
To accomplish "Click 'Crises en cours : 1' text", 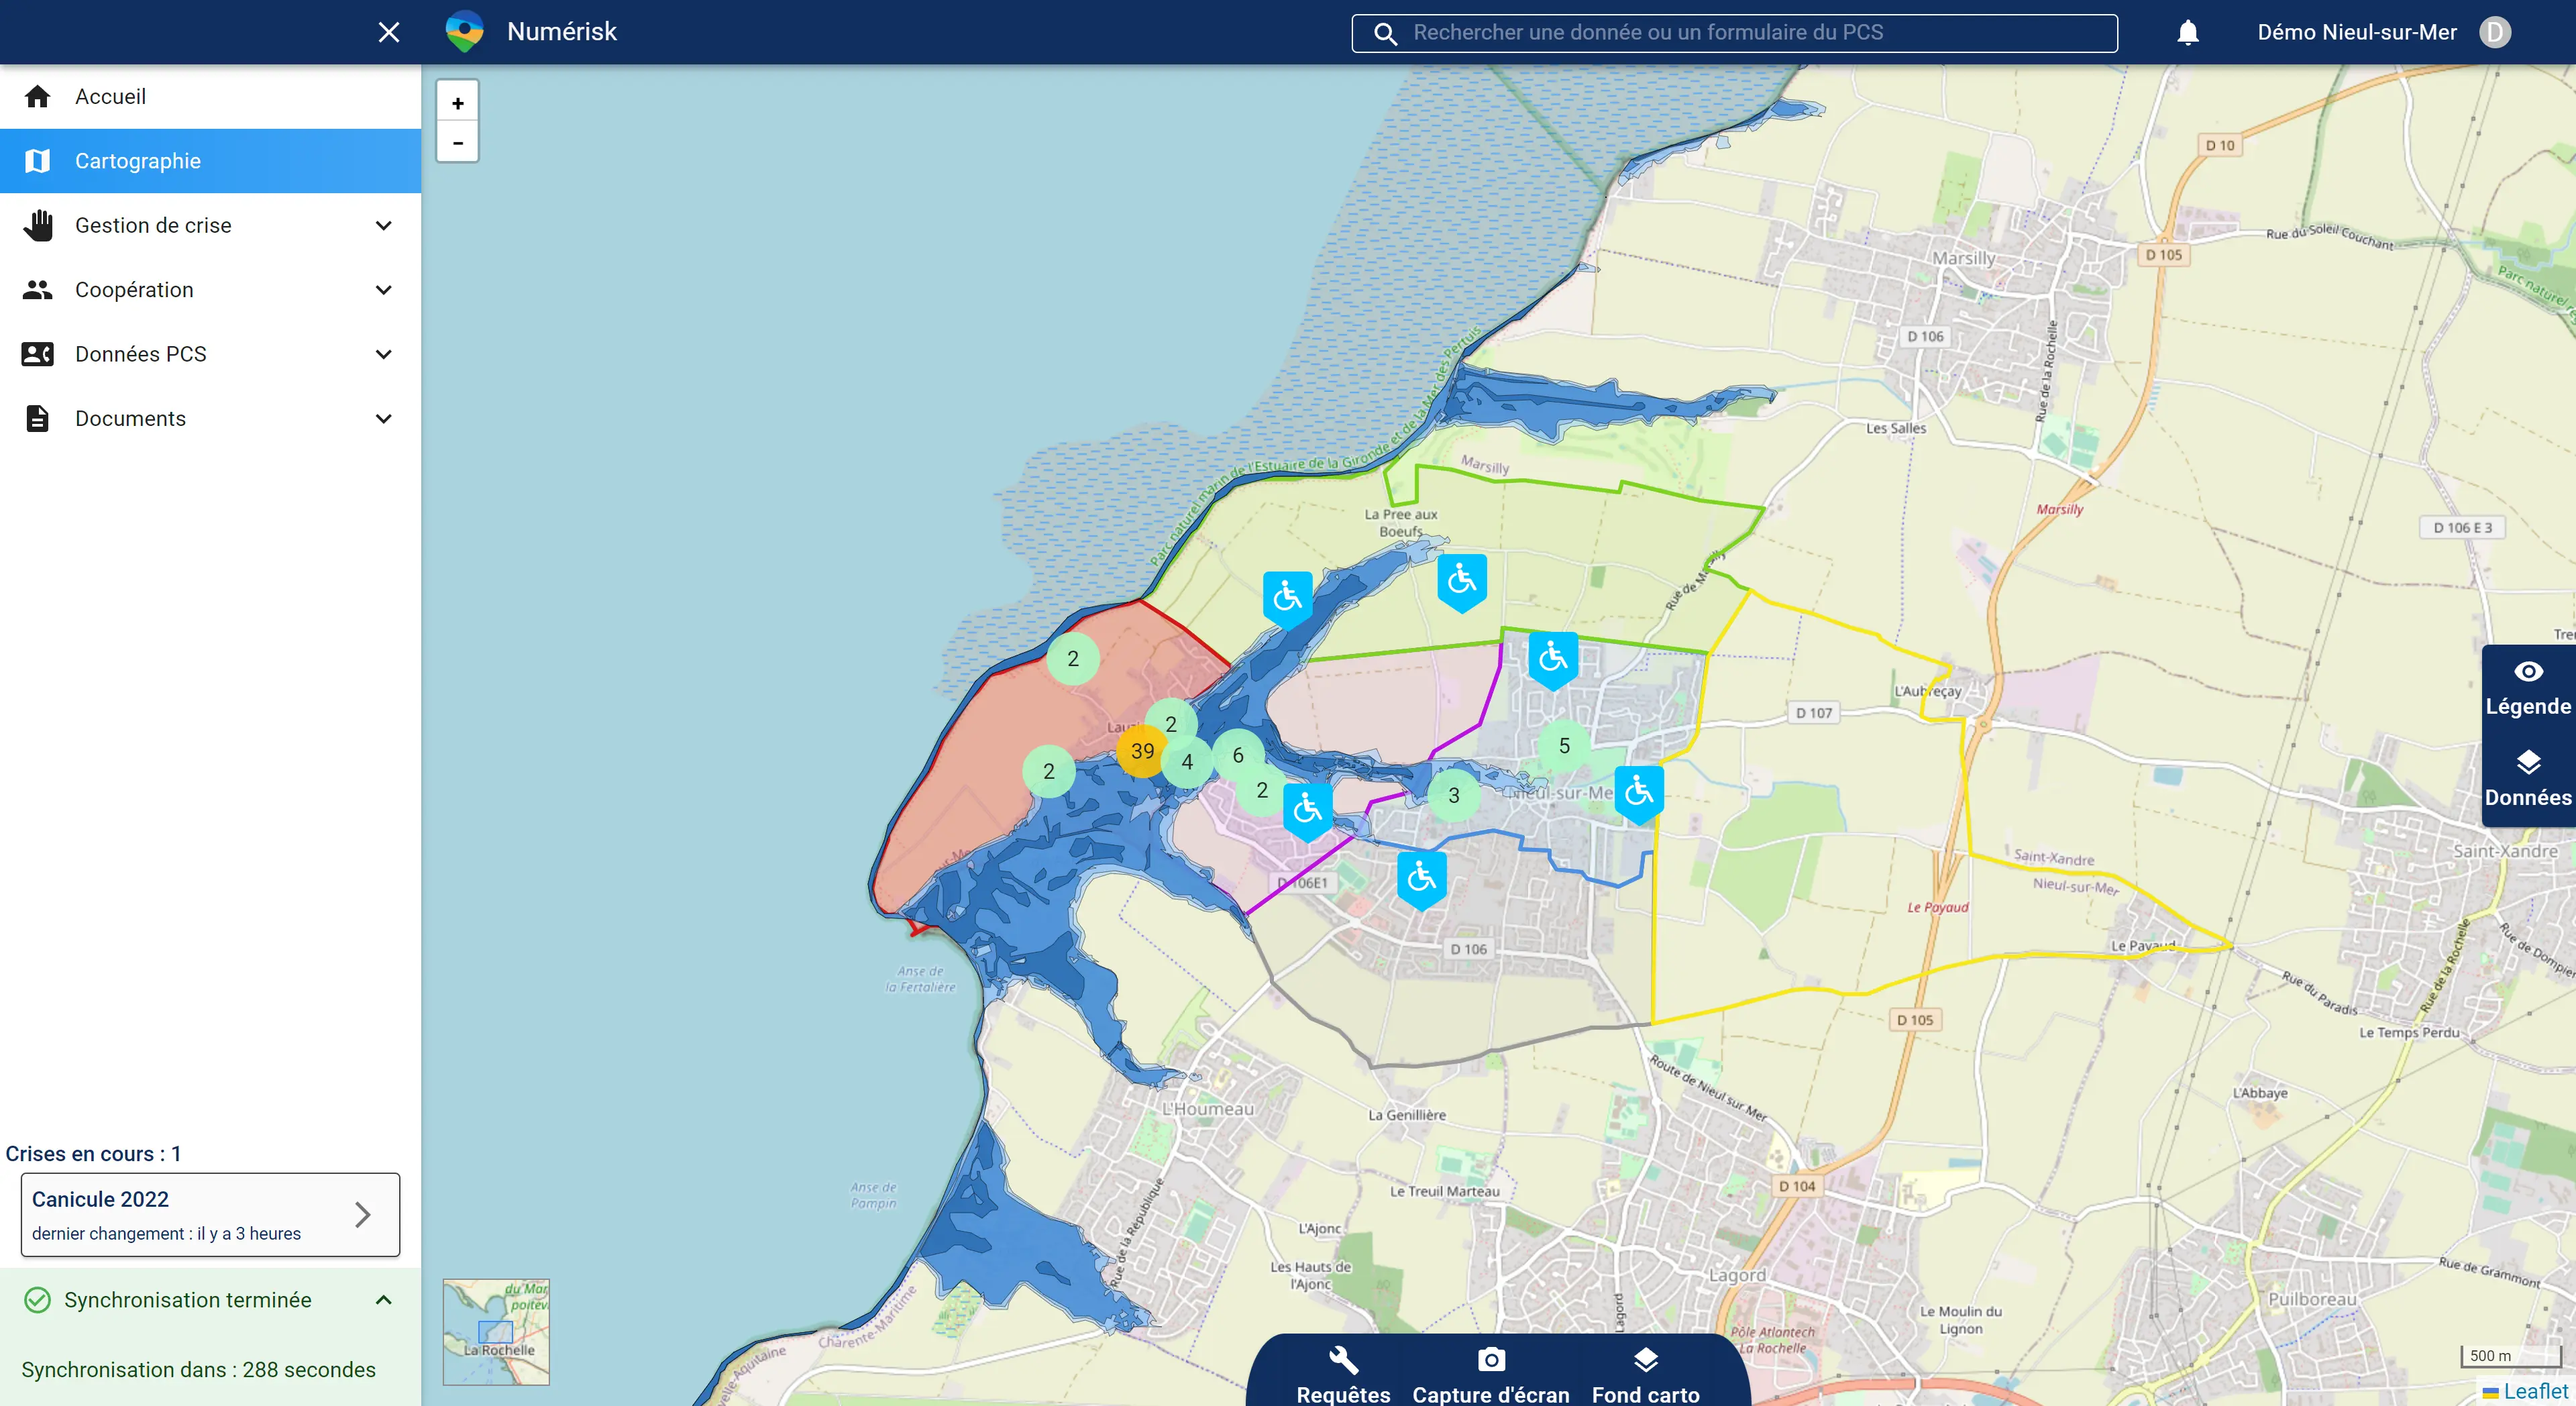I will [93, 1154].
